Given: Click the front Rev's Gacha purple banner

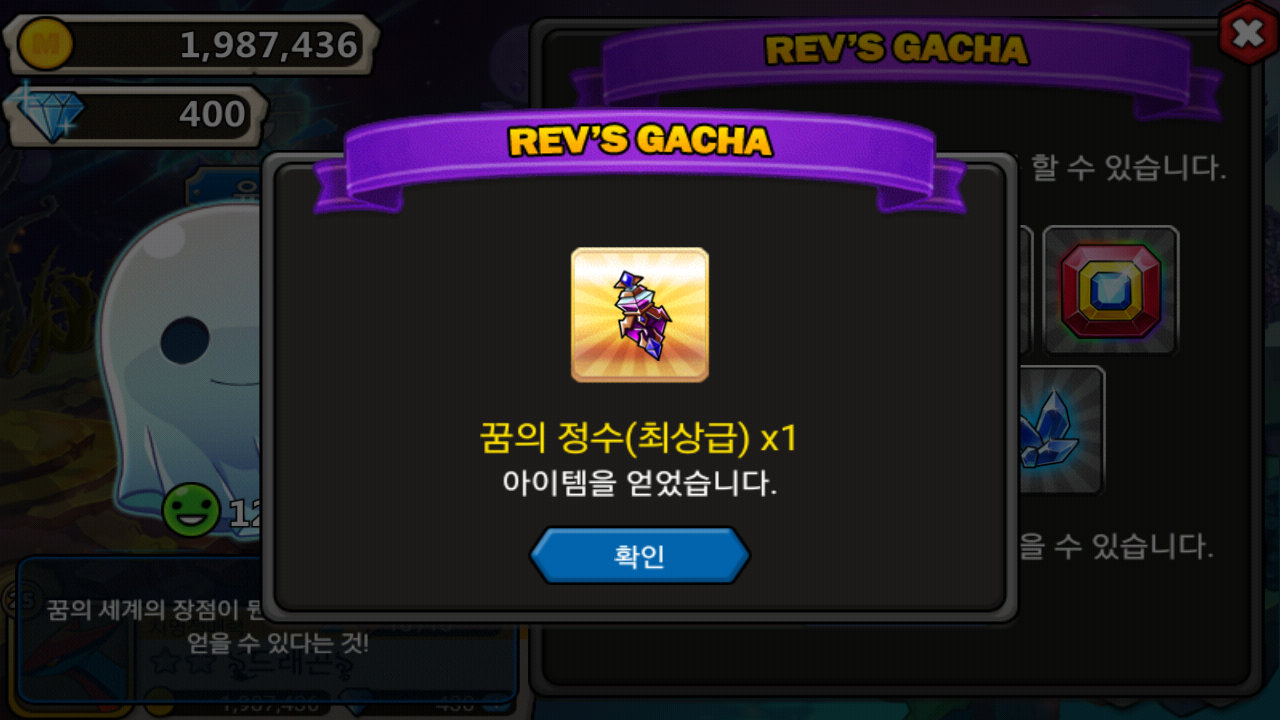Looking at the screenshot, I should pyautogui.click(x=640, y=160).
